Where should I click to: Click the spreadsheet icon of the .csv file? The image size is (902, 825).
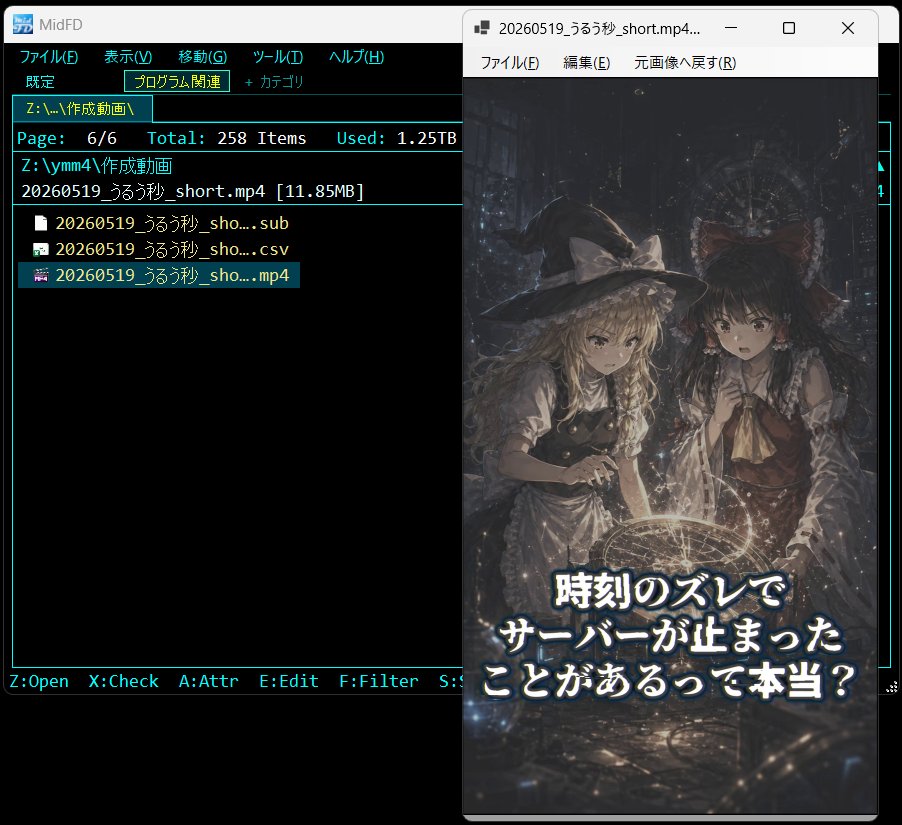pos(41,249)
